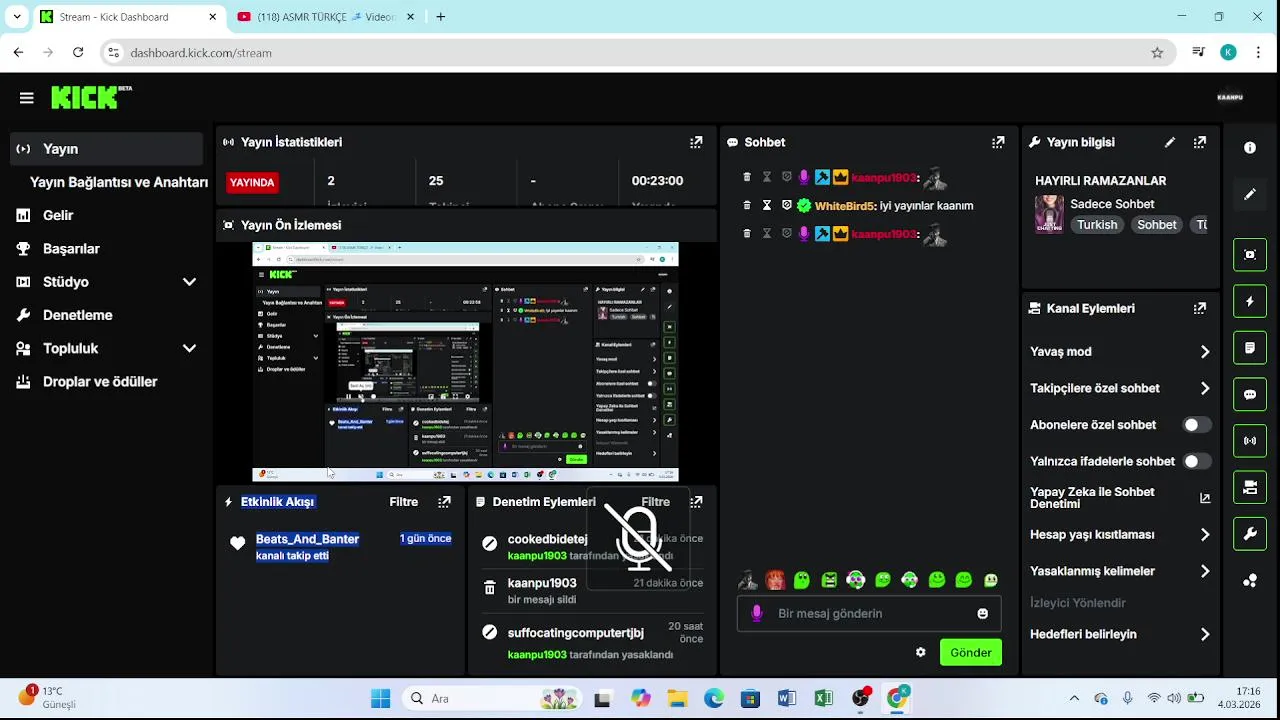The image size is (1280, 720).
Task: Select Yayın in the left sidebar
Action: (x=106, y=149)
